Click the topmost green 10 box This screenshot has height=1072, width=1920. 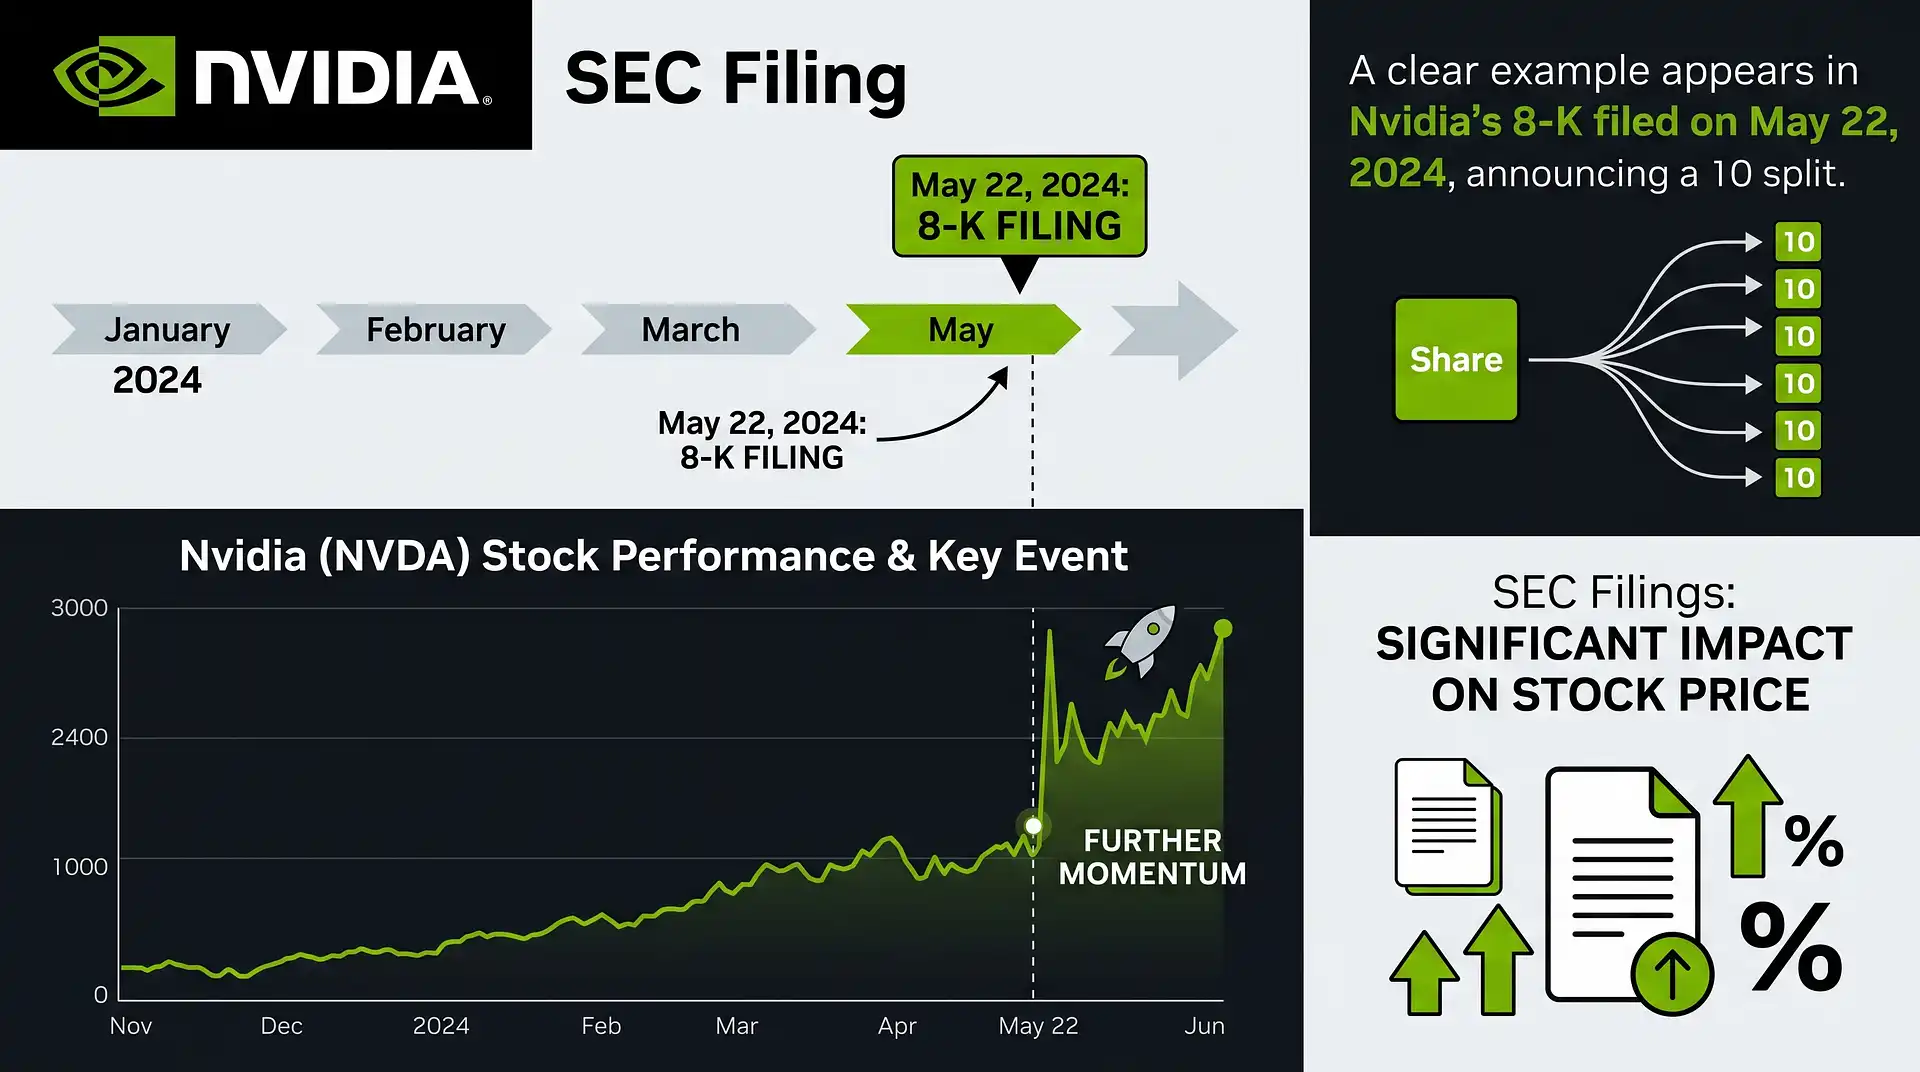[x=1798, y=242]
